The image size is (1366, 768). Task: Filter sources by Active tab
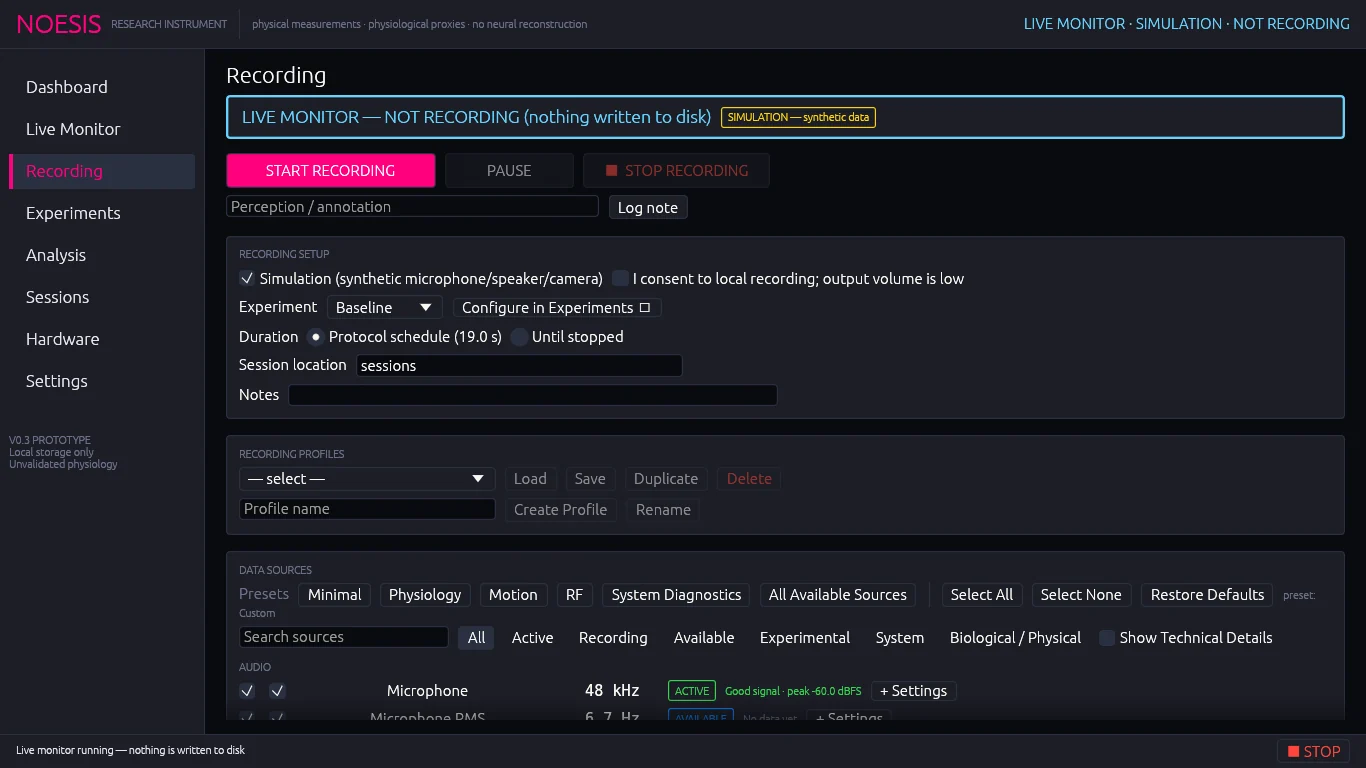point(533,638)
